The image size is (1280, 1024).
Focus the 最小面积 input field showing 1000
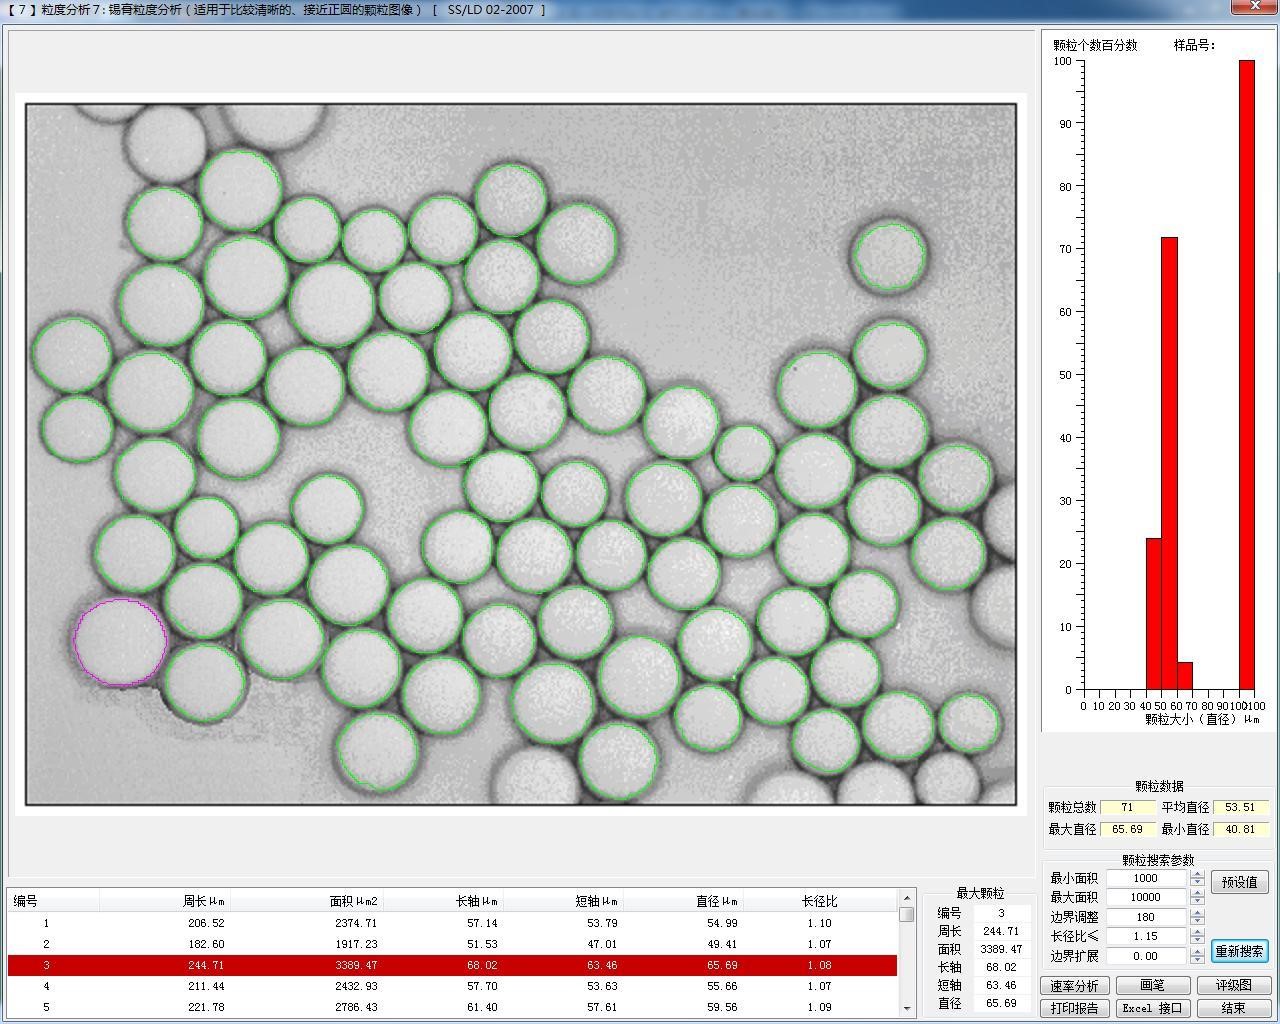1147,878
